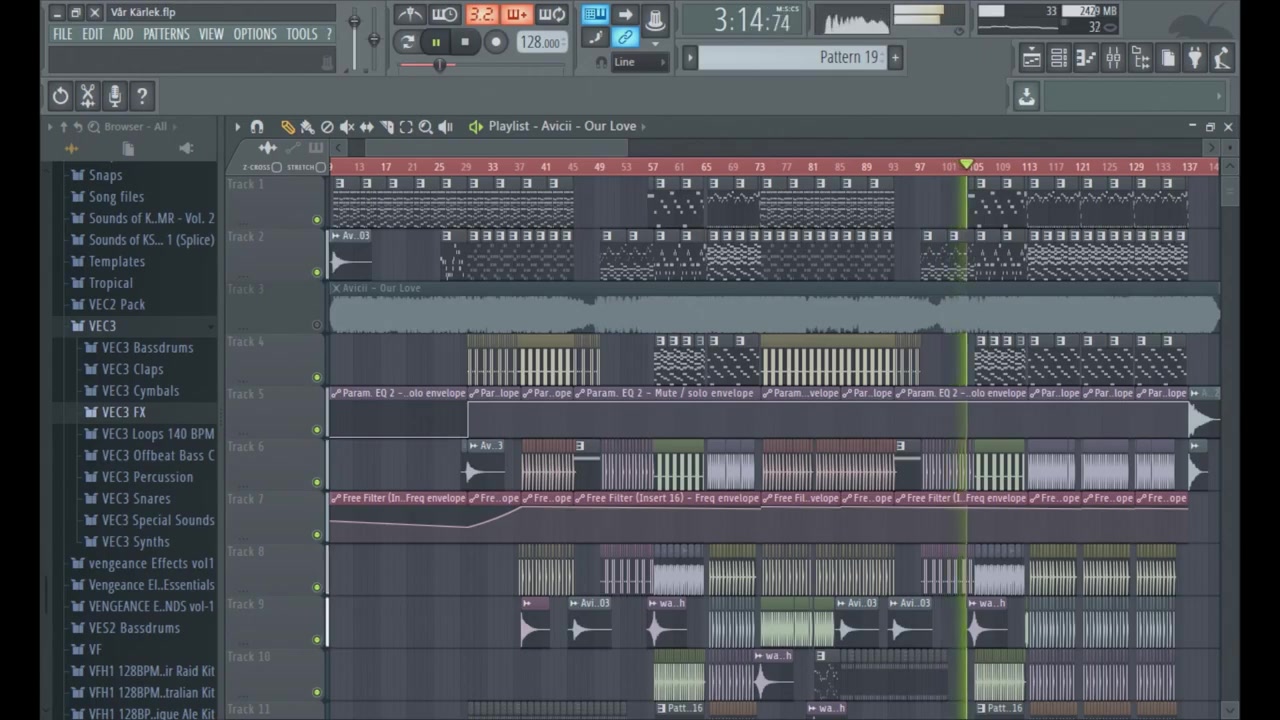Choose the Select tool in Playlist toolbar
The height and width of the screenshot is (720, 1280).
[406, 127]
